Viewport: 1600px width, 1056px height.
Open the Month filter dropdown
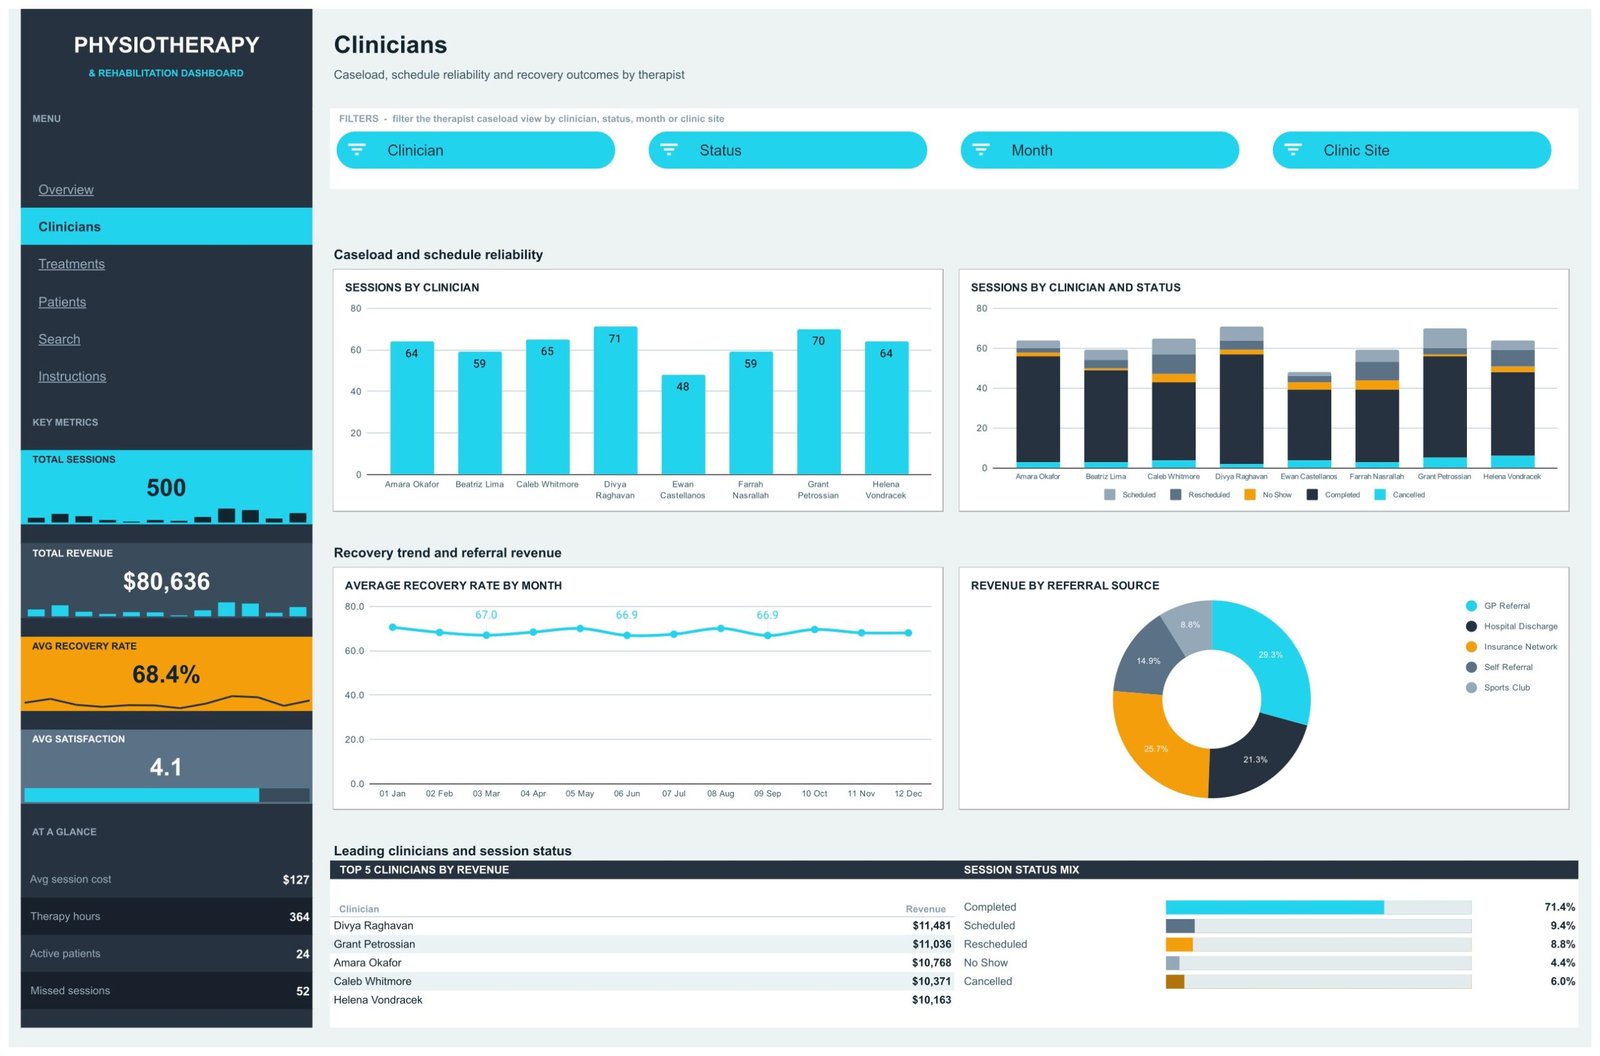coord(1100,150)
